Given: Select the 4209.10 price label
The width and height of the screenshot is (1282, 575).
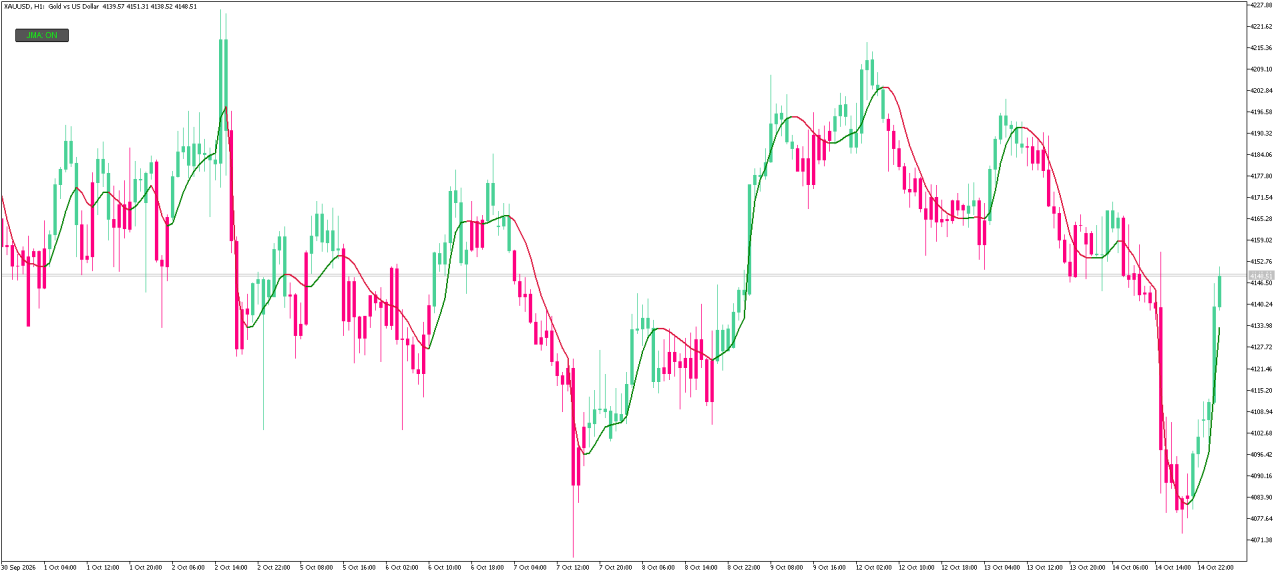Looking at the screenshot, I should (1260, 69).
